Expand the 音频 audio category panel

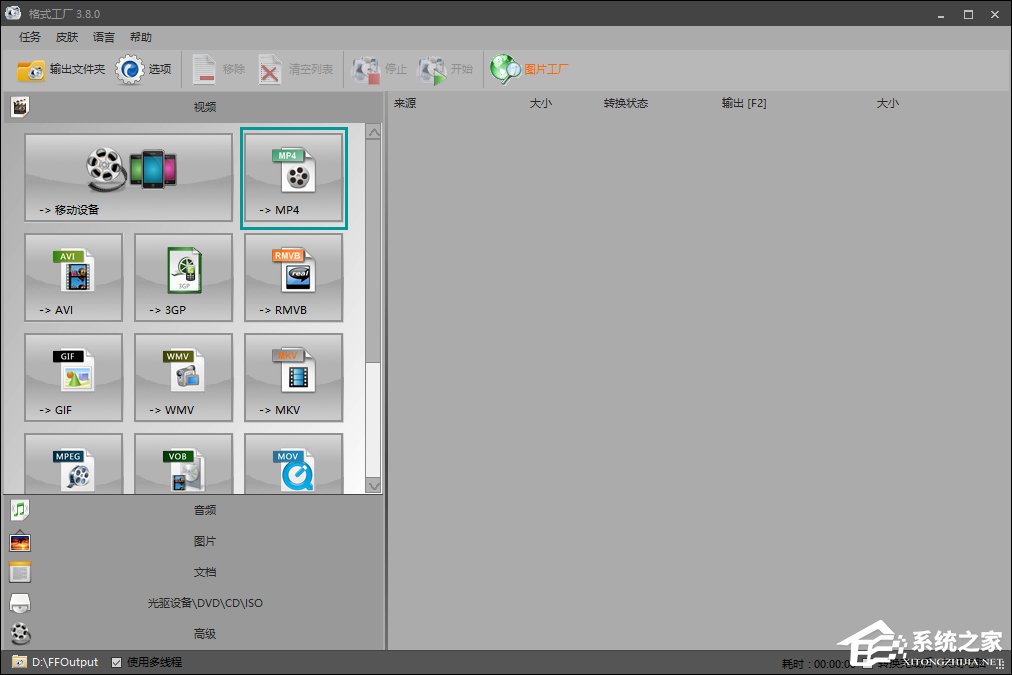204,510
